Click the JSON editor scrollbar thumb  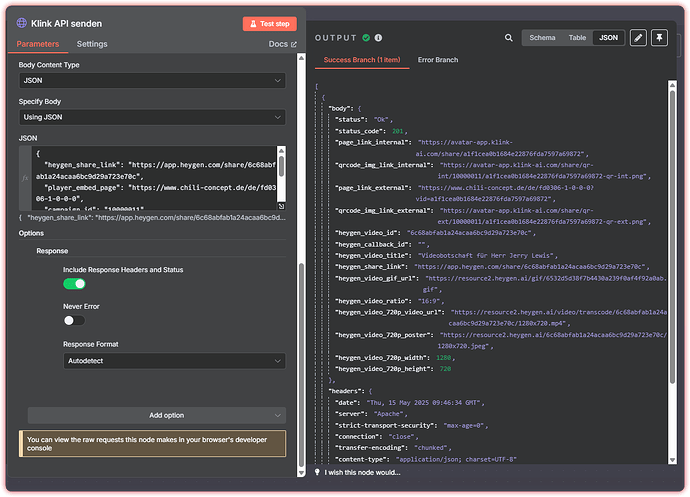[x=281, y=167]
